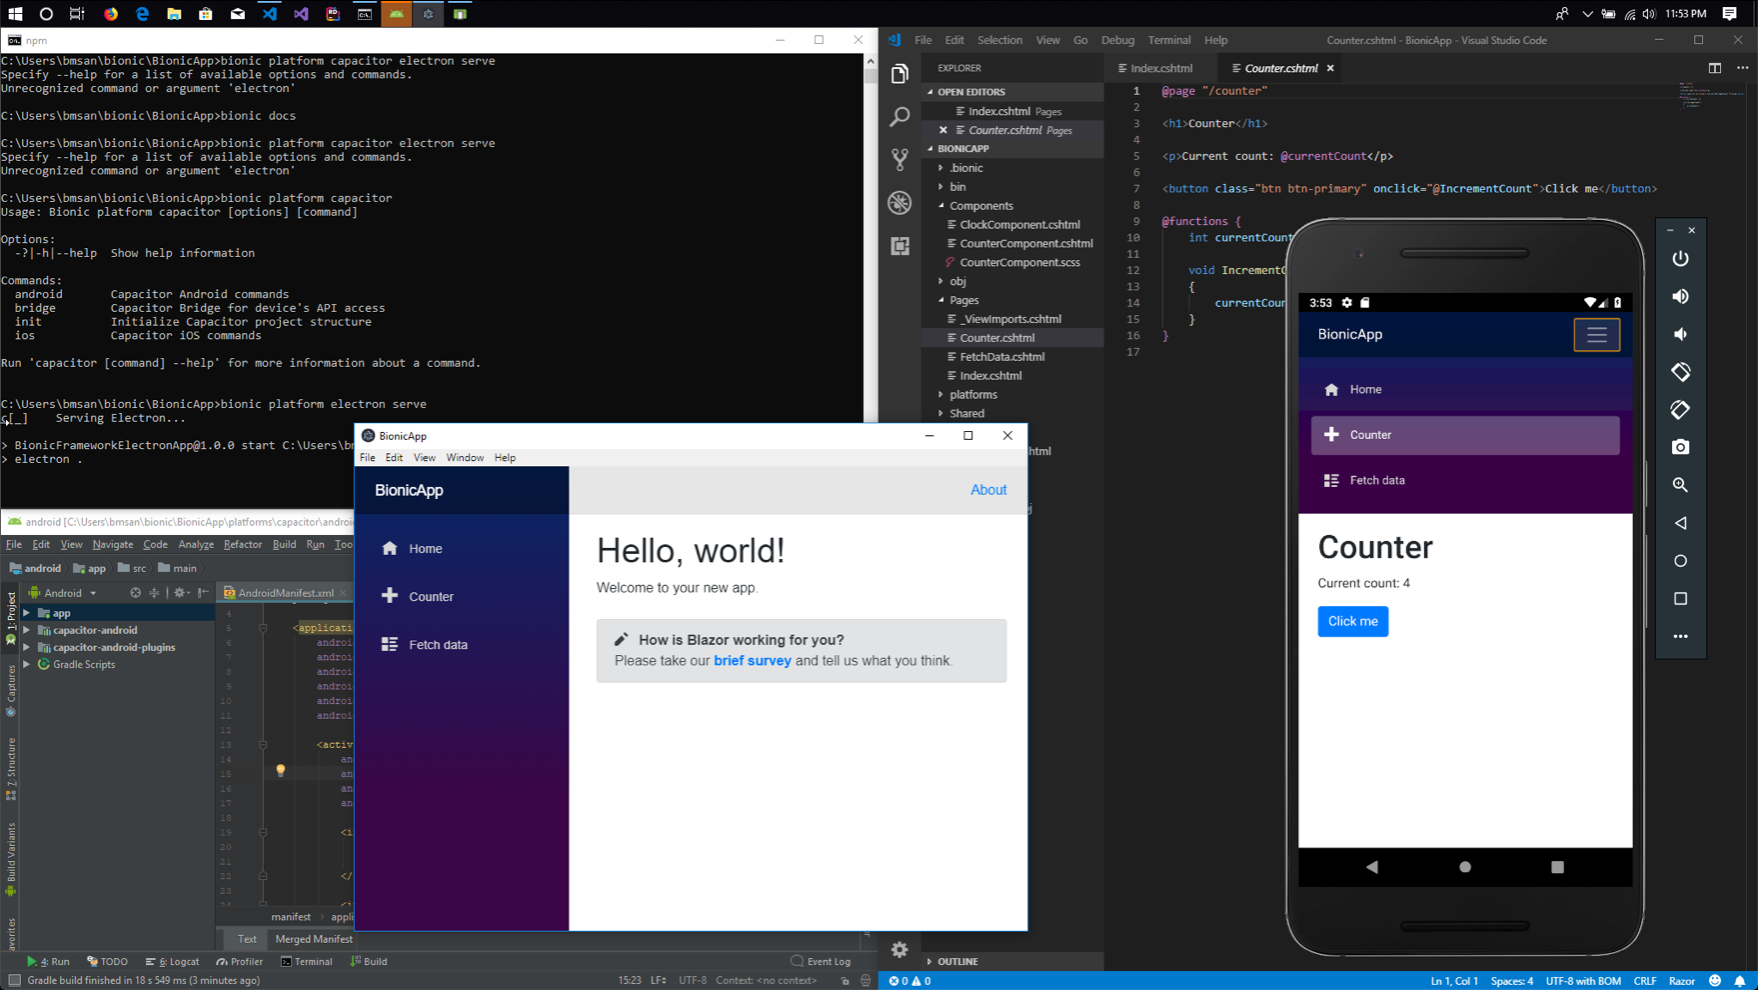Rotate the emulator right
The width and height of the screenshot is (1758, 990).
(1681, 410)
